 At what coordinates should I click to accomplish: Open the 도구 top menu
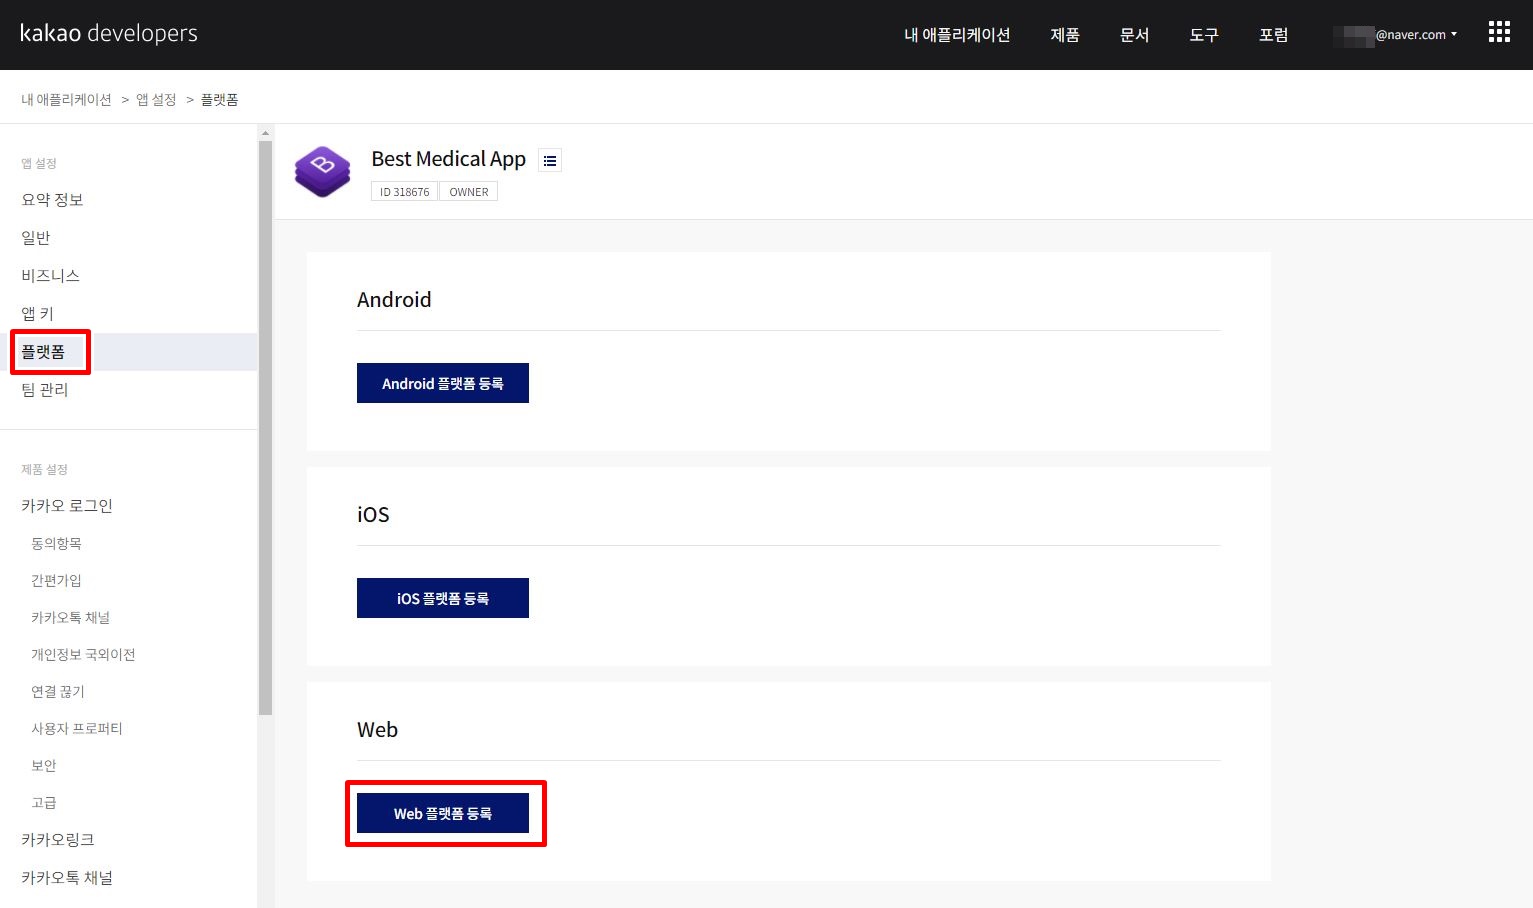click(x=1204, y=35)
